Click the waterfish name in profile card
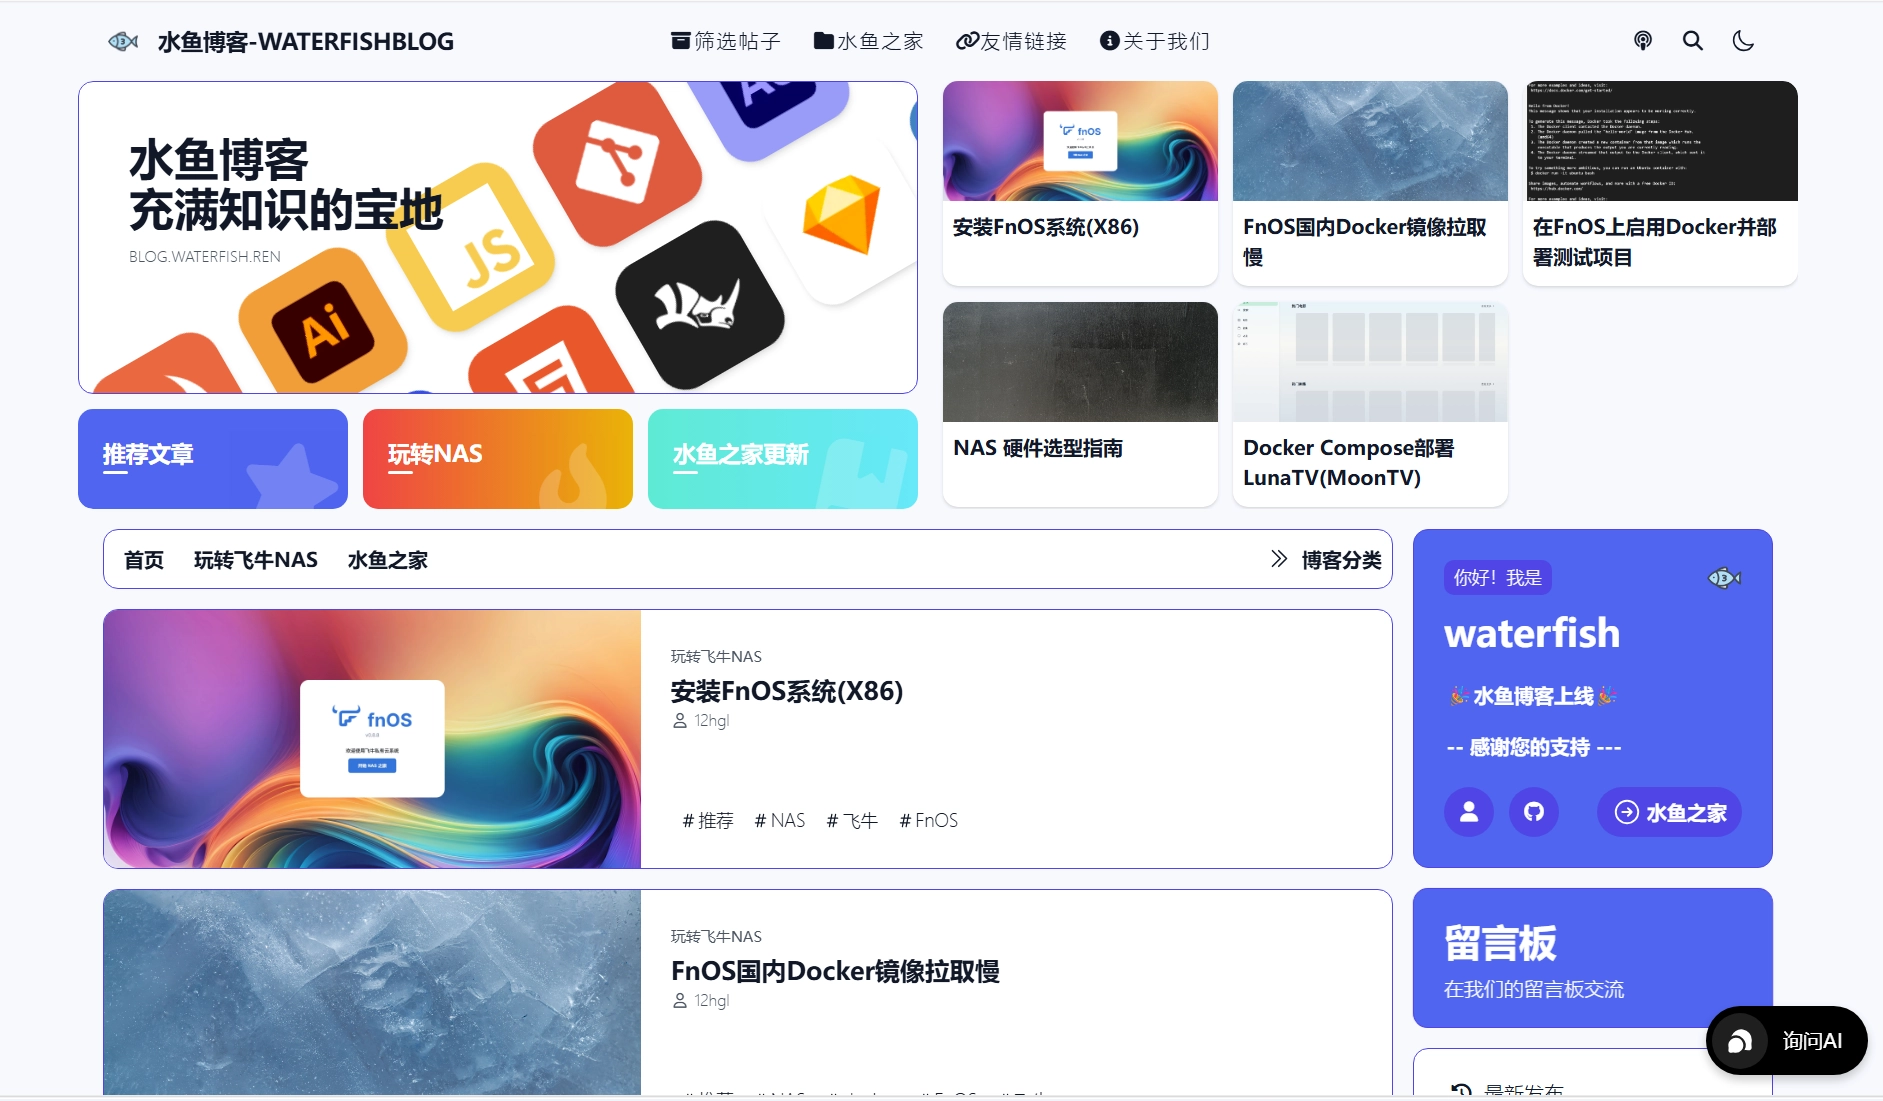Image resolution: width=1883 pixels, height=1101 pixels. click(x=1532, y=633)
